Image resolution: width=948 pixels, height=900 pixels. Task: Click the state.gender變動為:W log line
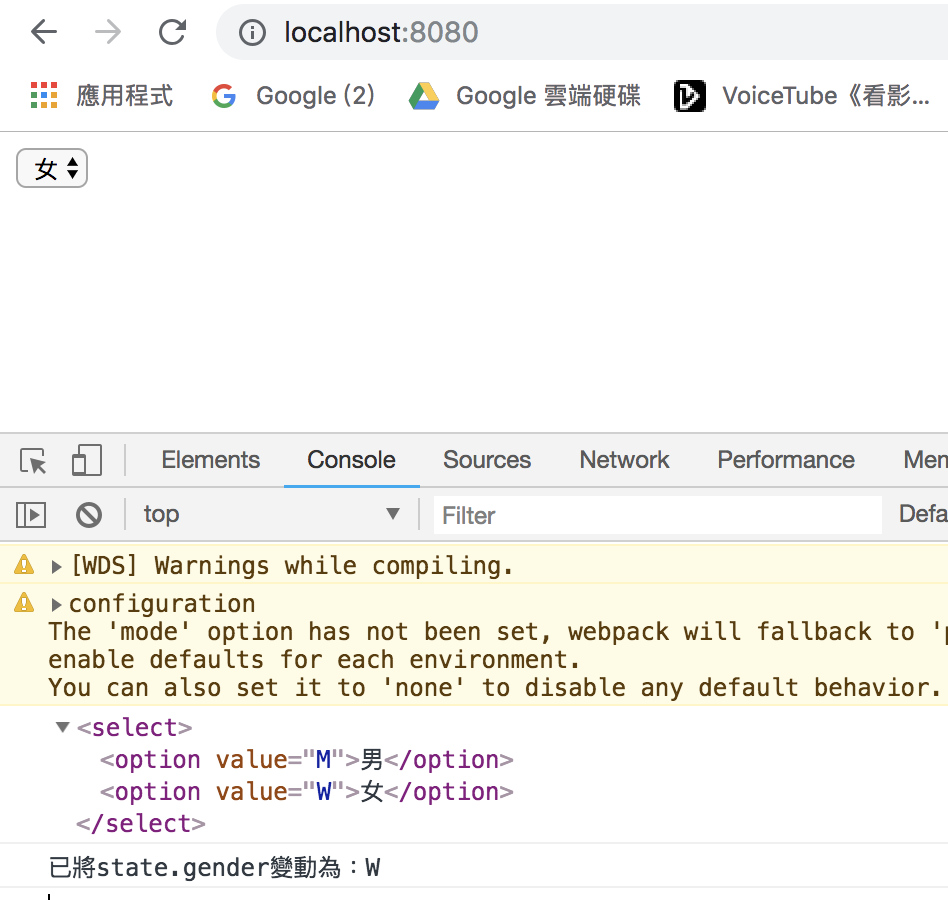click(x=215, y=867)
